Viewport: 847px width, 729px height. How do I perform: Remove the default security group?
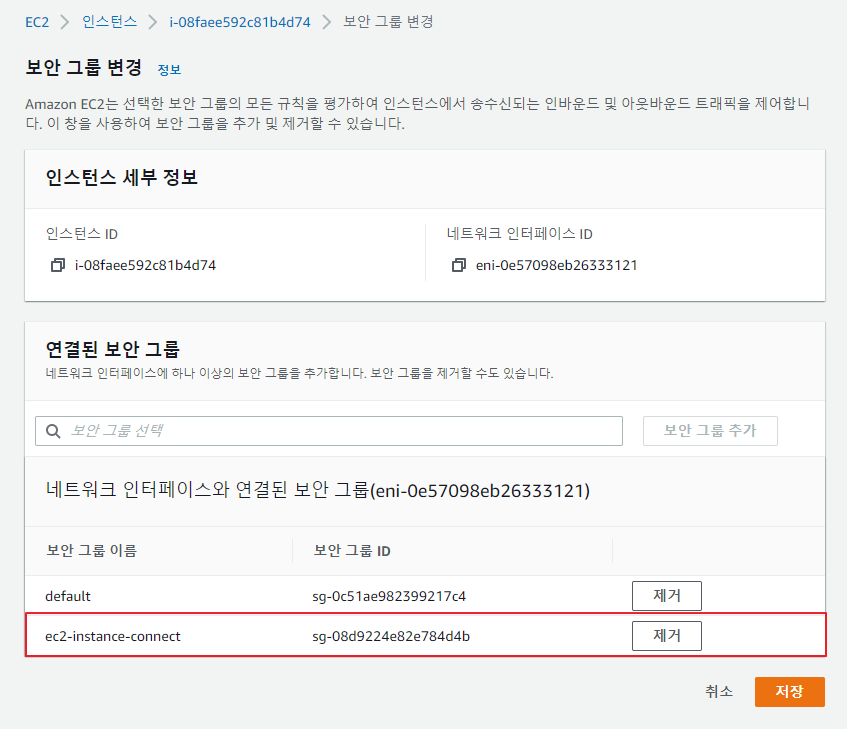click(x=666, y=596)
